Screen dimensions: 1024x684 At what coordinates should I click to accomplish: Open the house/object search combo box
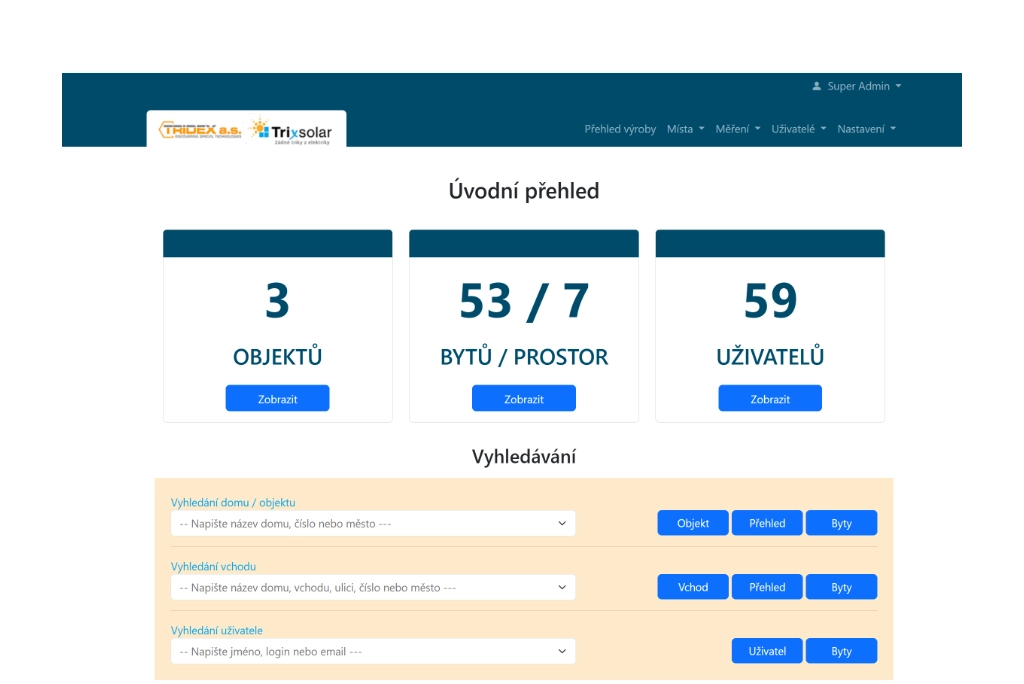(x=373, y=523)
